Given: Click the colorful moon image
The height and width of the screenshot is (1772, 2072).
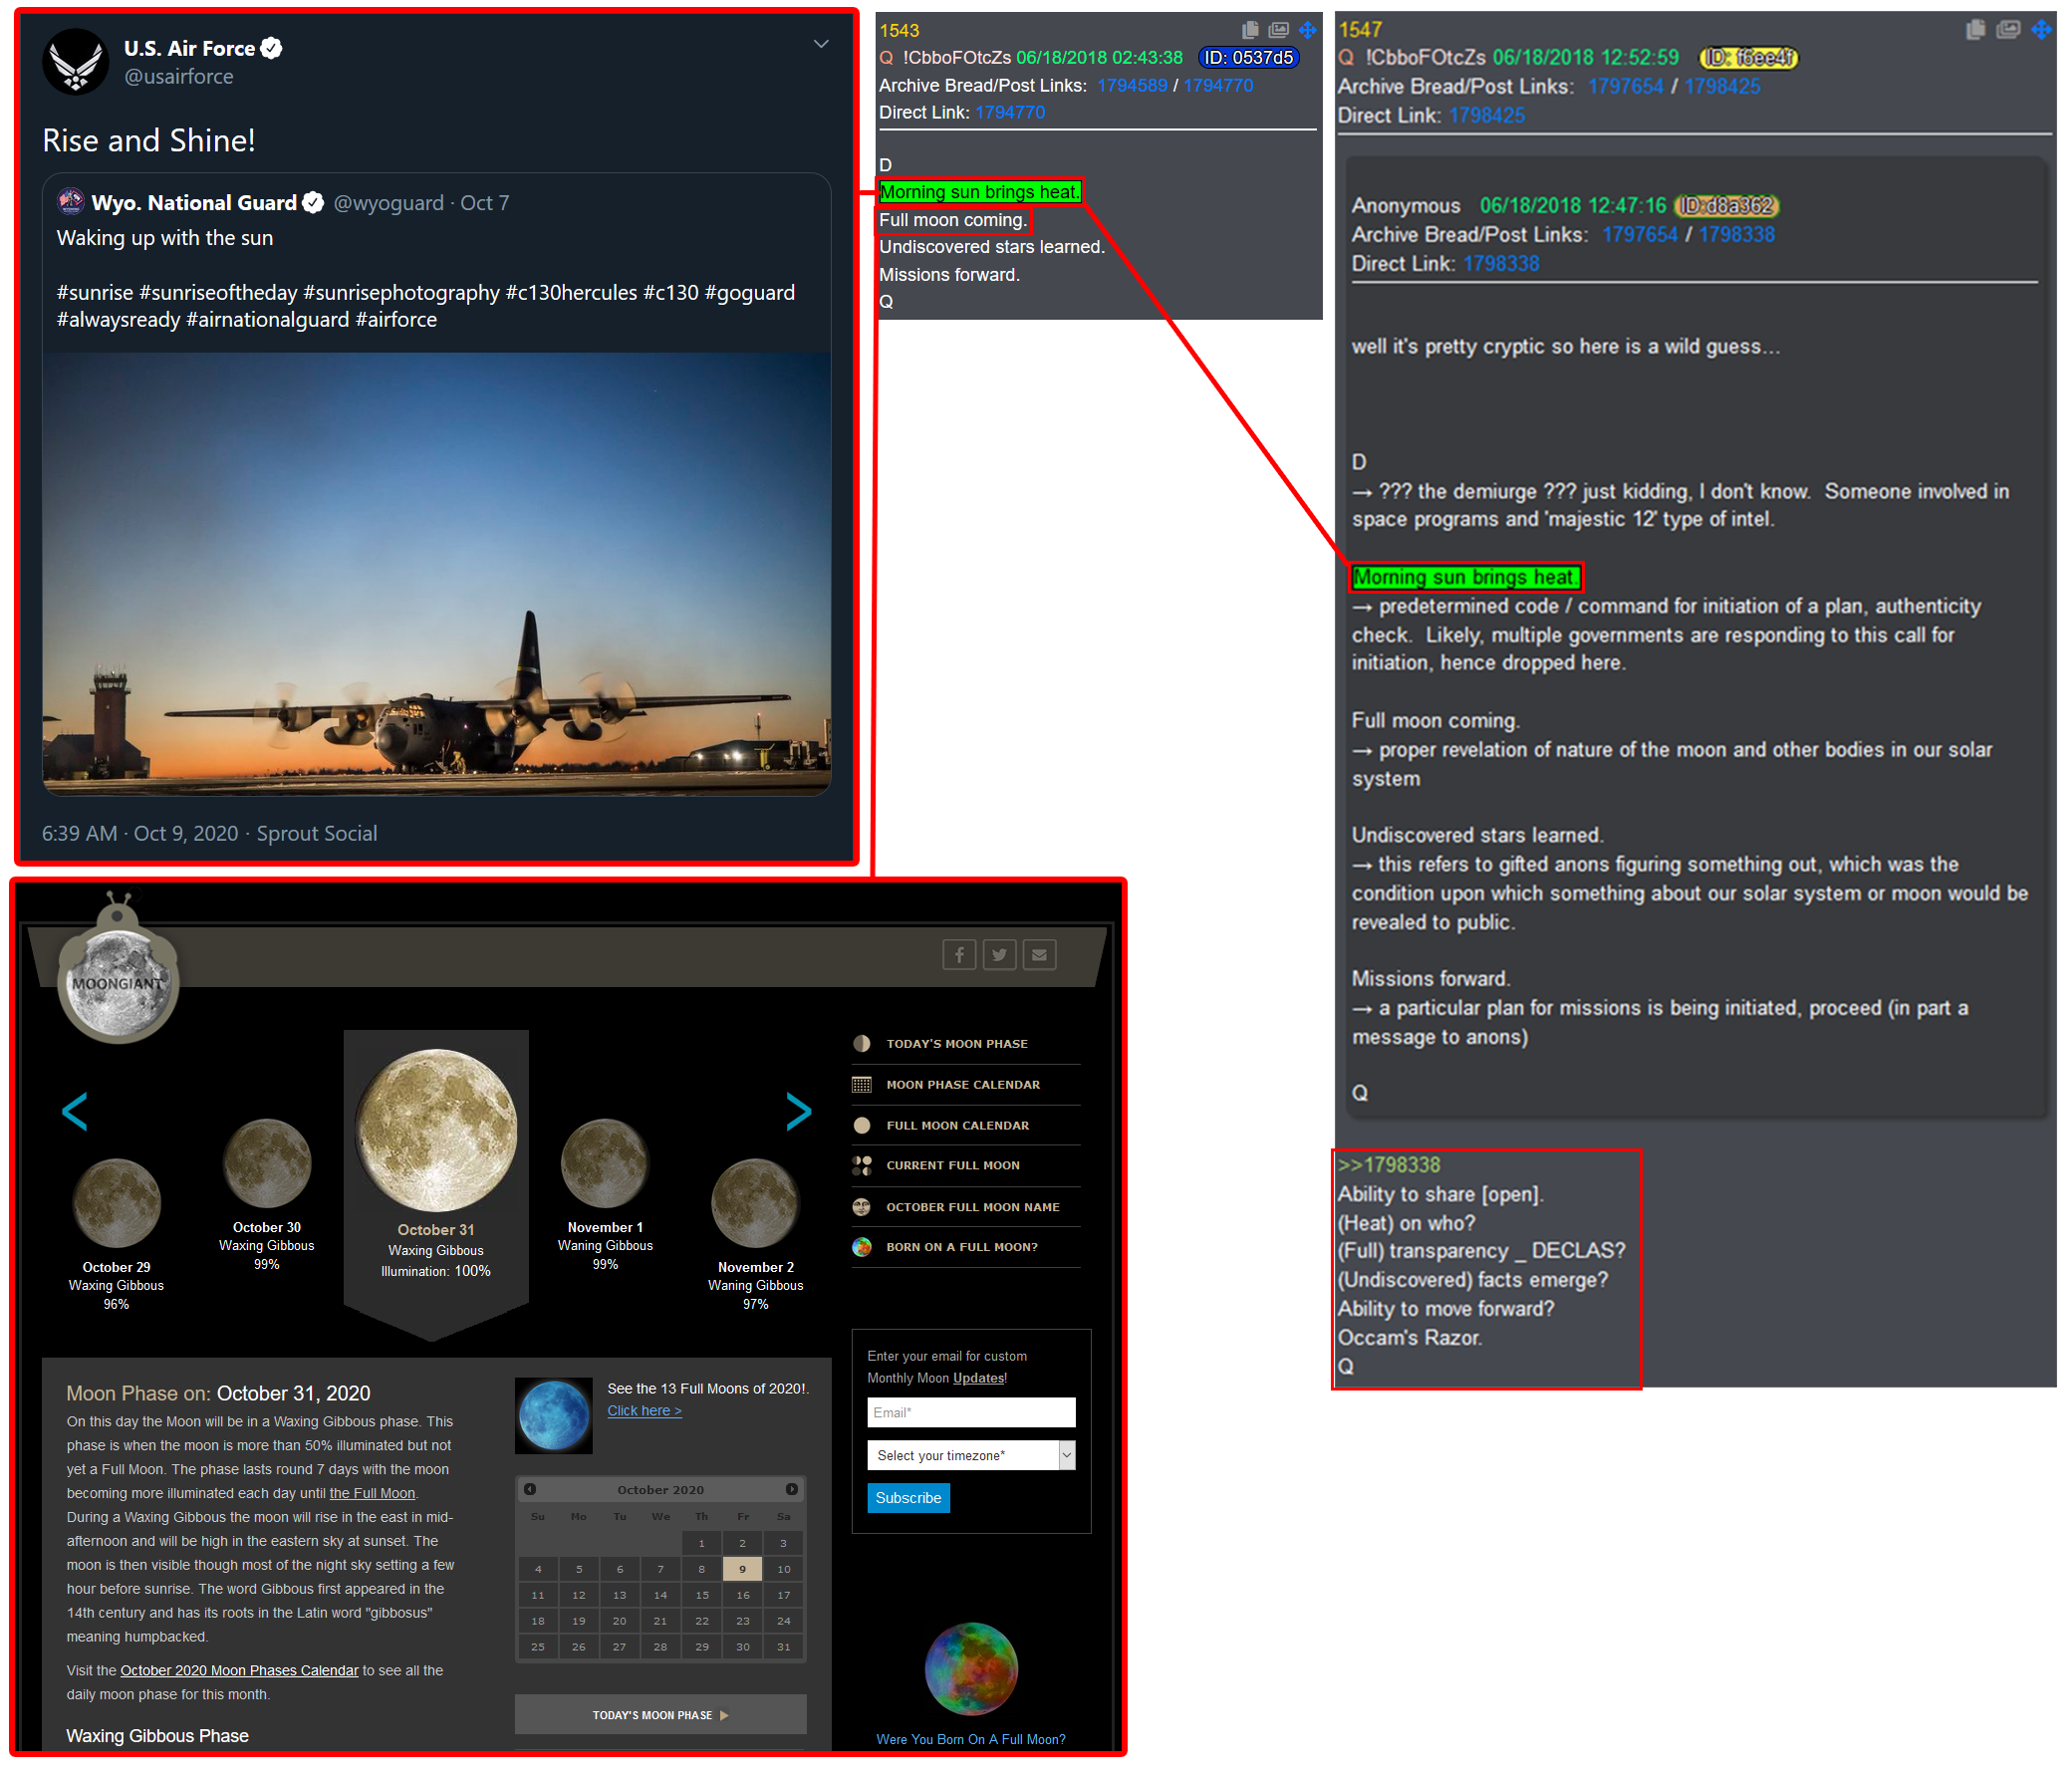Looking at the screenshot, I should click(x=971, y=1668).
